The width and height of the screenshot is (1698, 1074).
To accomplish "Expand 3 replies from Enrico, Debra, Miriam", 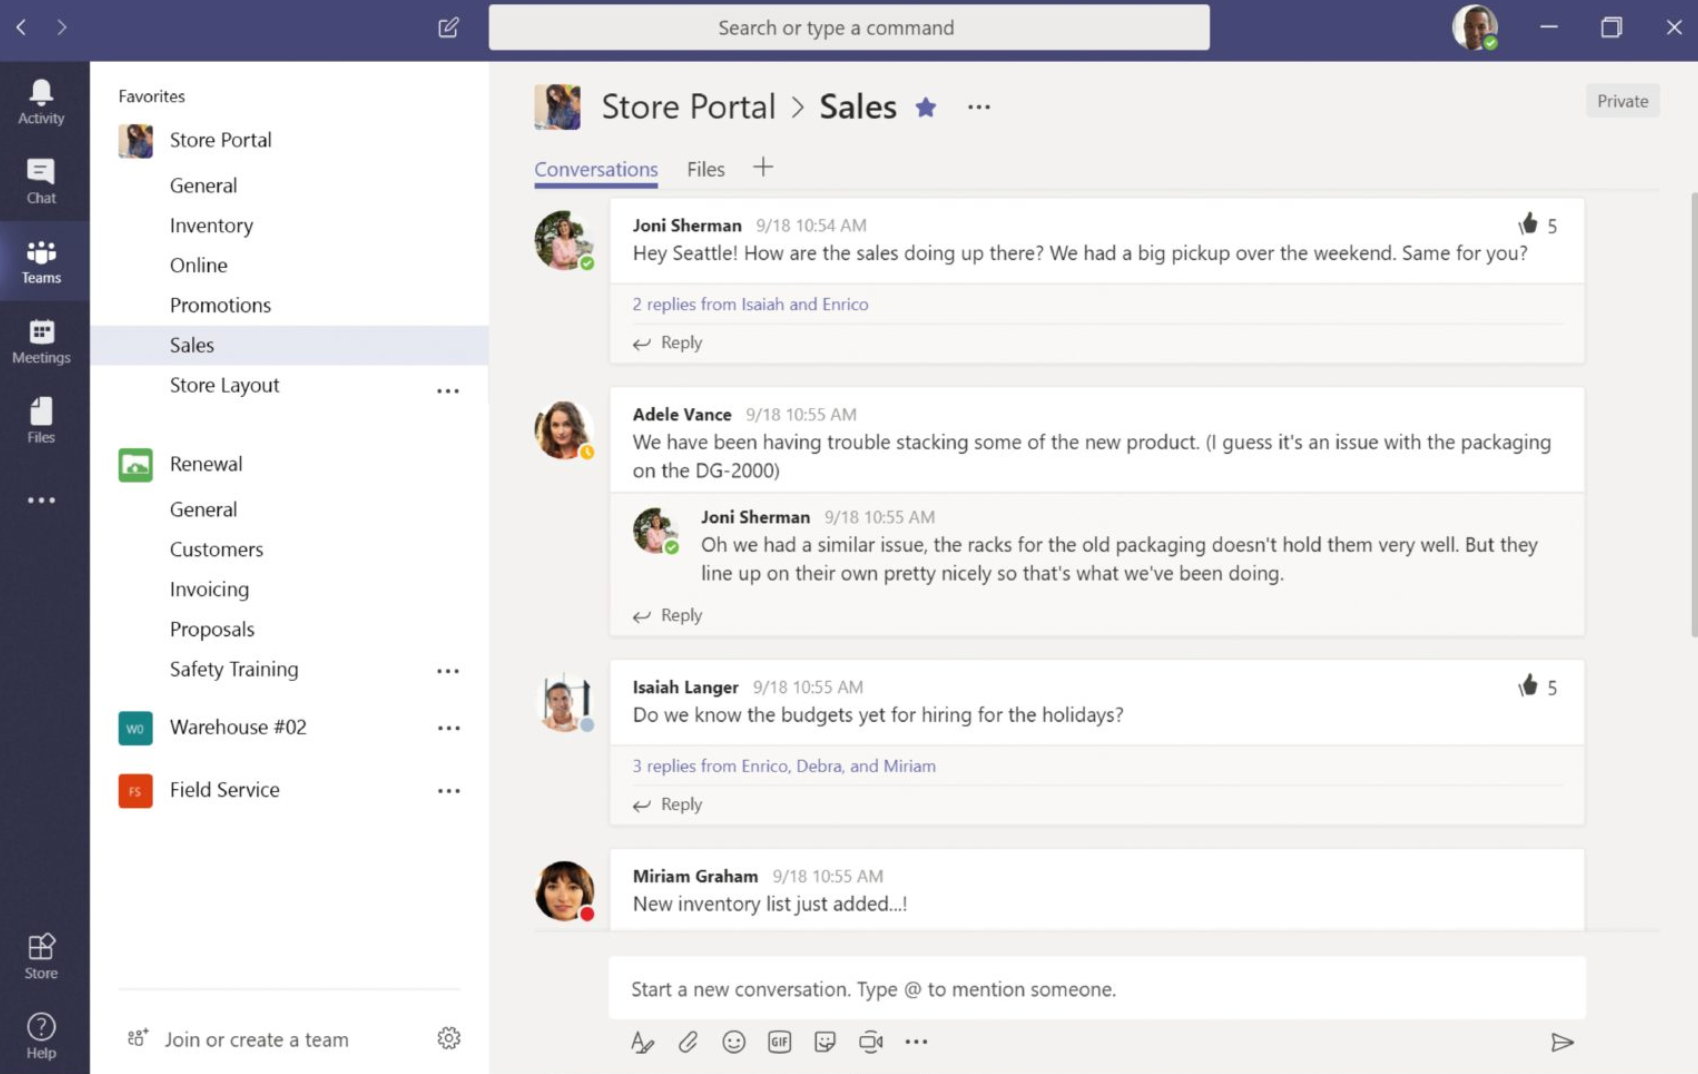I will pos(783,766).
